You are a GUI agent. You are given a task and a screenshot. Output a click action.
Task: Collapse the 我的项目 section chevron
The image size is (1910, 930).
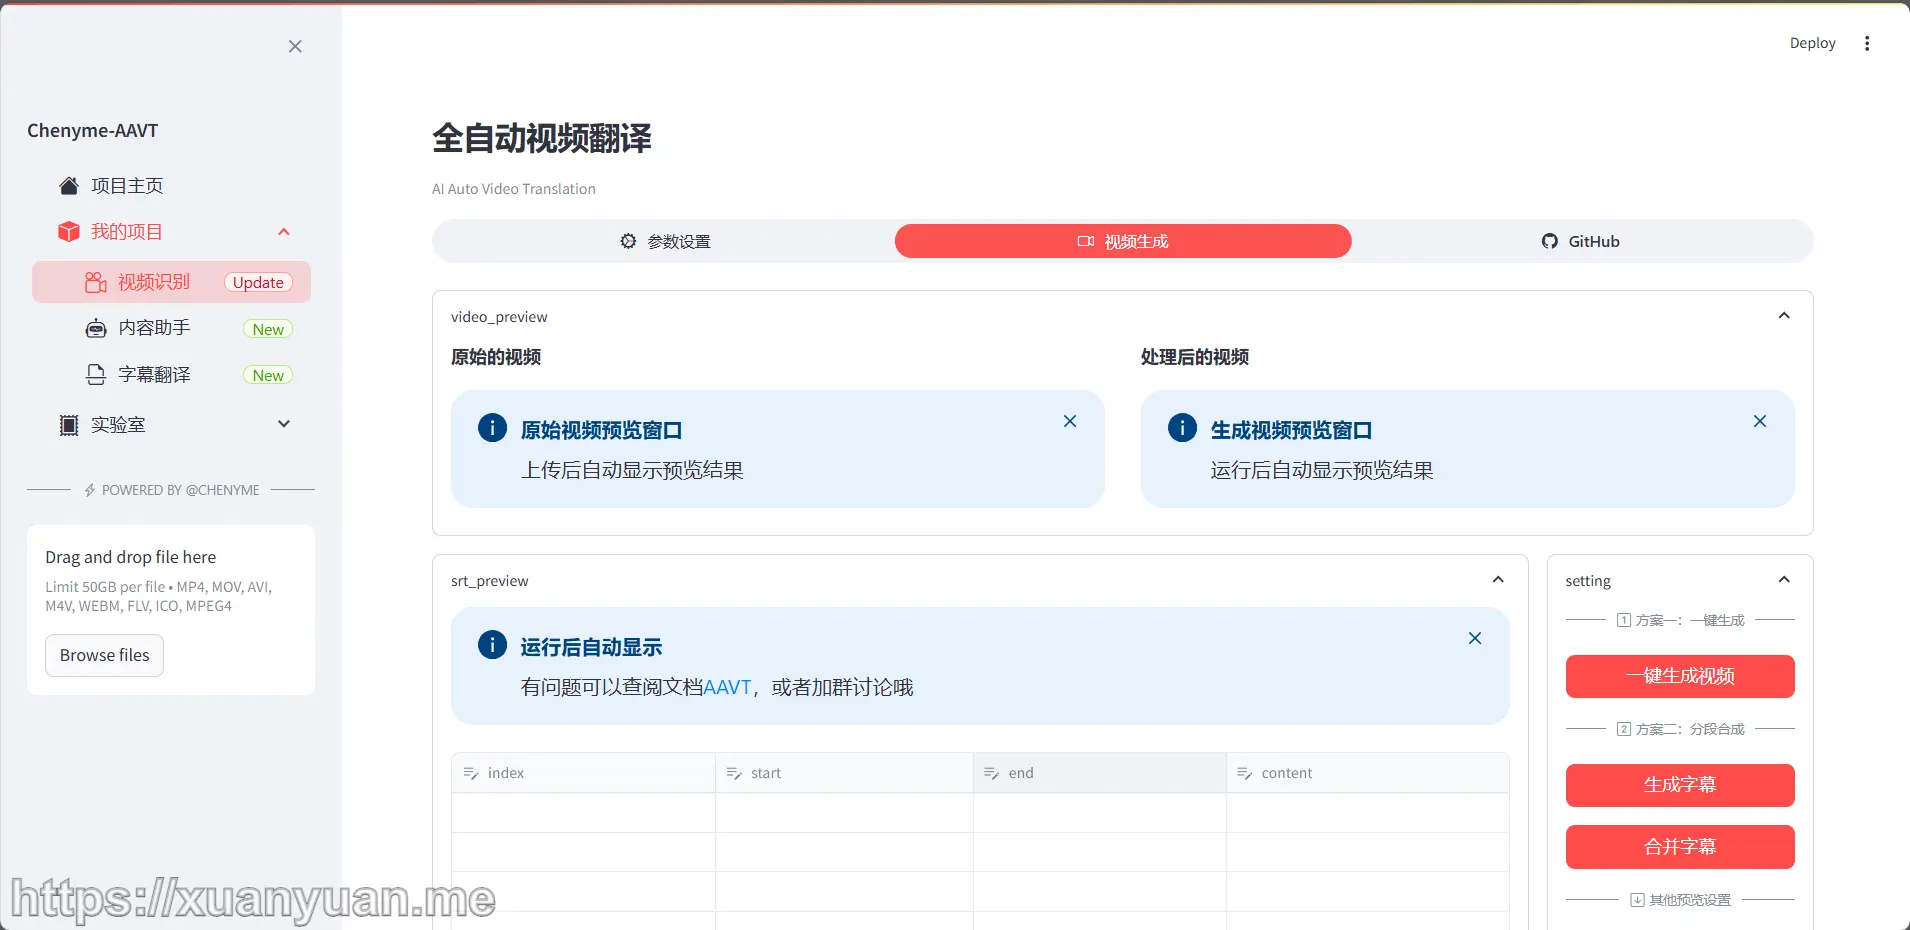point(284,232)
